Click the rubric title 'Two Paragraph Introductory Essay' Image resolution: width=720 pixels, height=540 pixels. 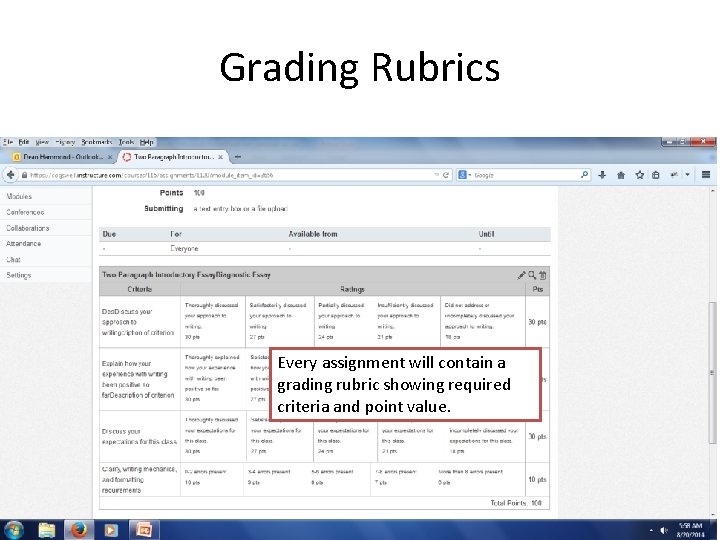[186, 275]
